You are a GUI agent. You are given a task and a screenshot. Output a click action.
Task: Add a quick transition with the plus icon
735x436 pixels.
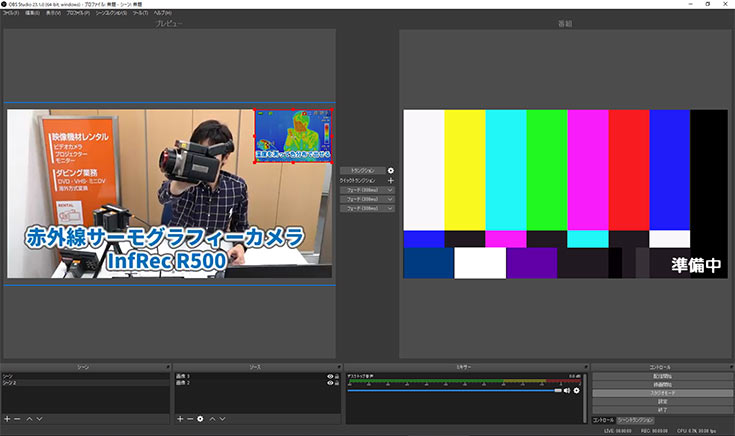pos(390,180)
